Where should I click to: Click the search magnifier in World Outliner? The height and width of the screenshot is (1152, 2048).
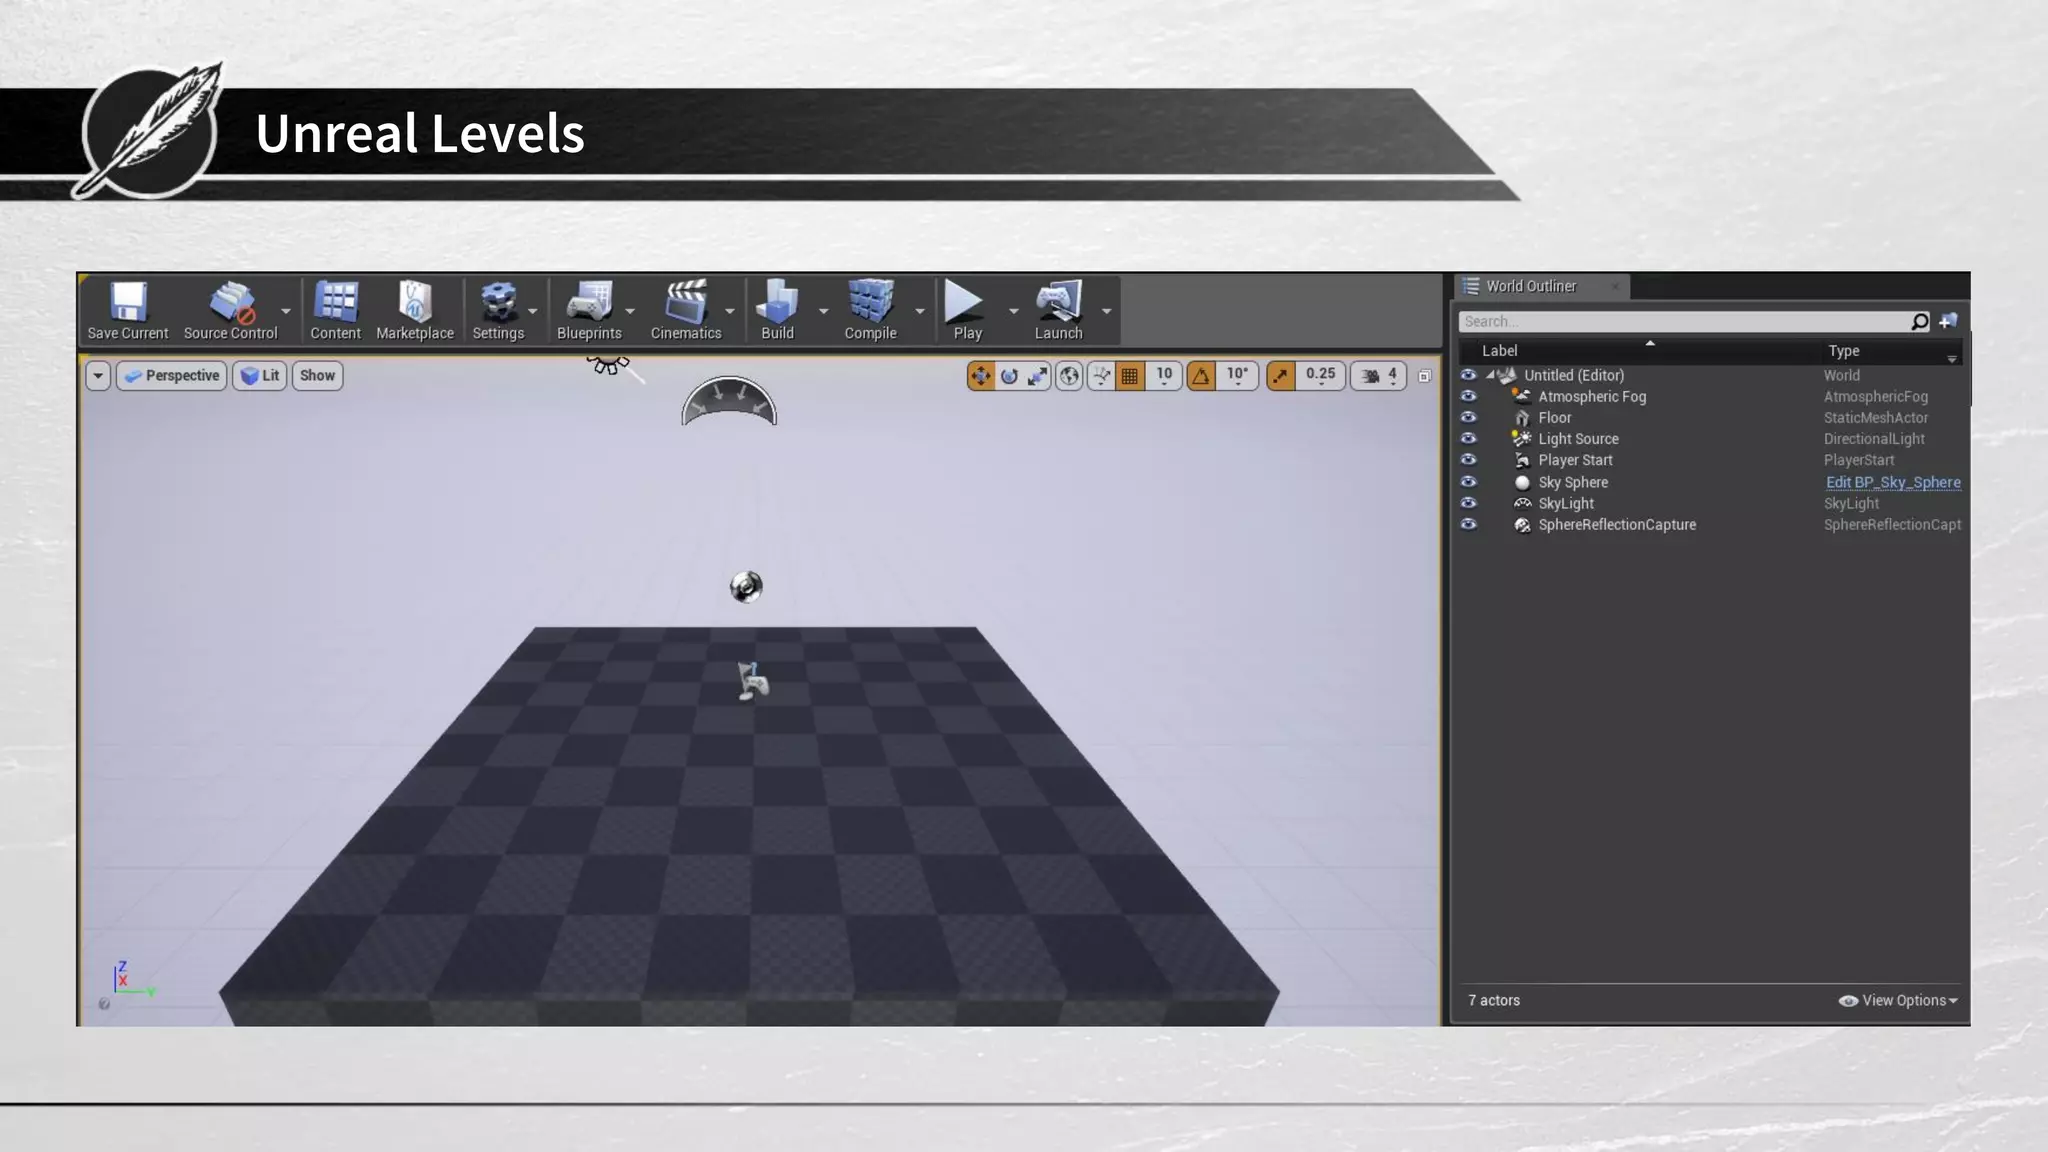tap(1919, 321)
